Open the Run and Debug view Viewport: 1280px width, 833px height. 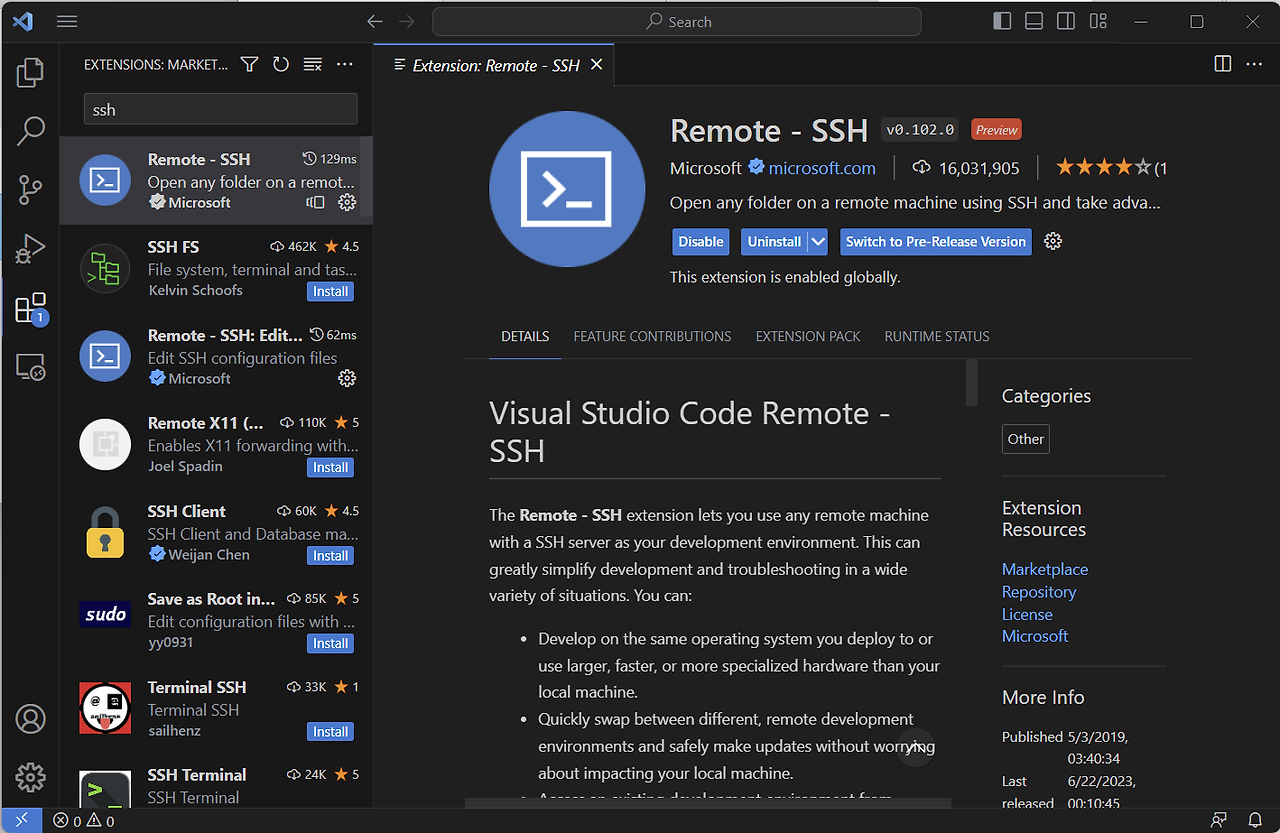[30, 248]
